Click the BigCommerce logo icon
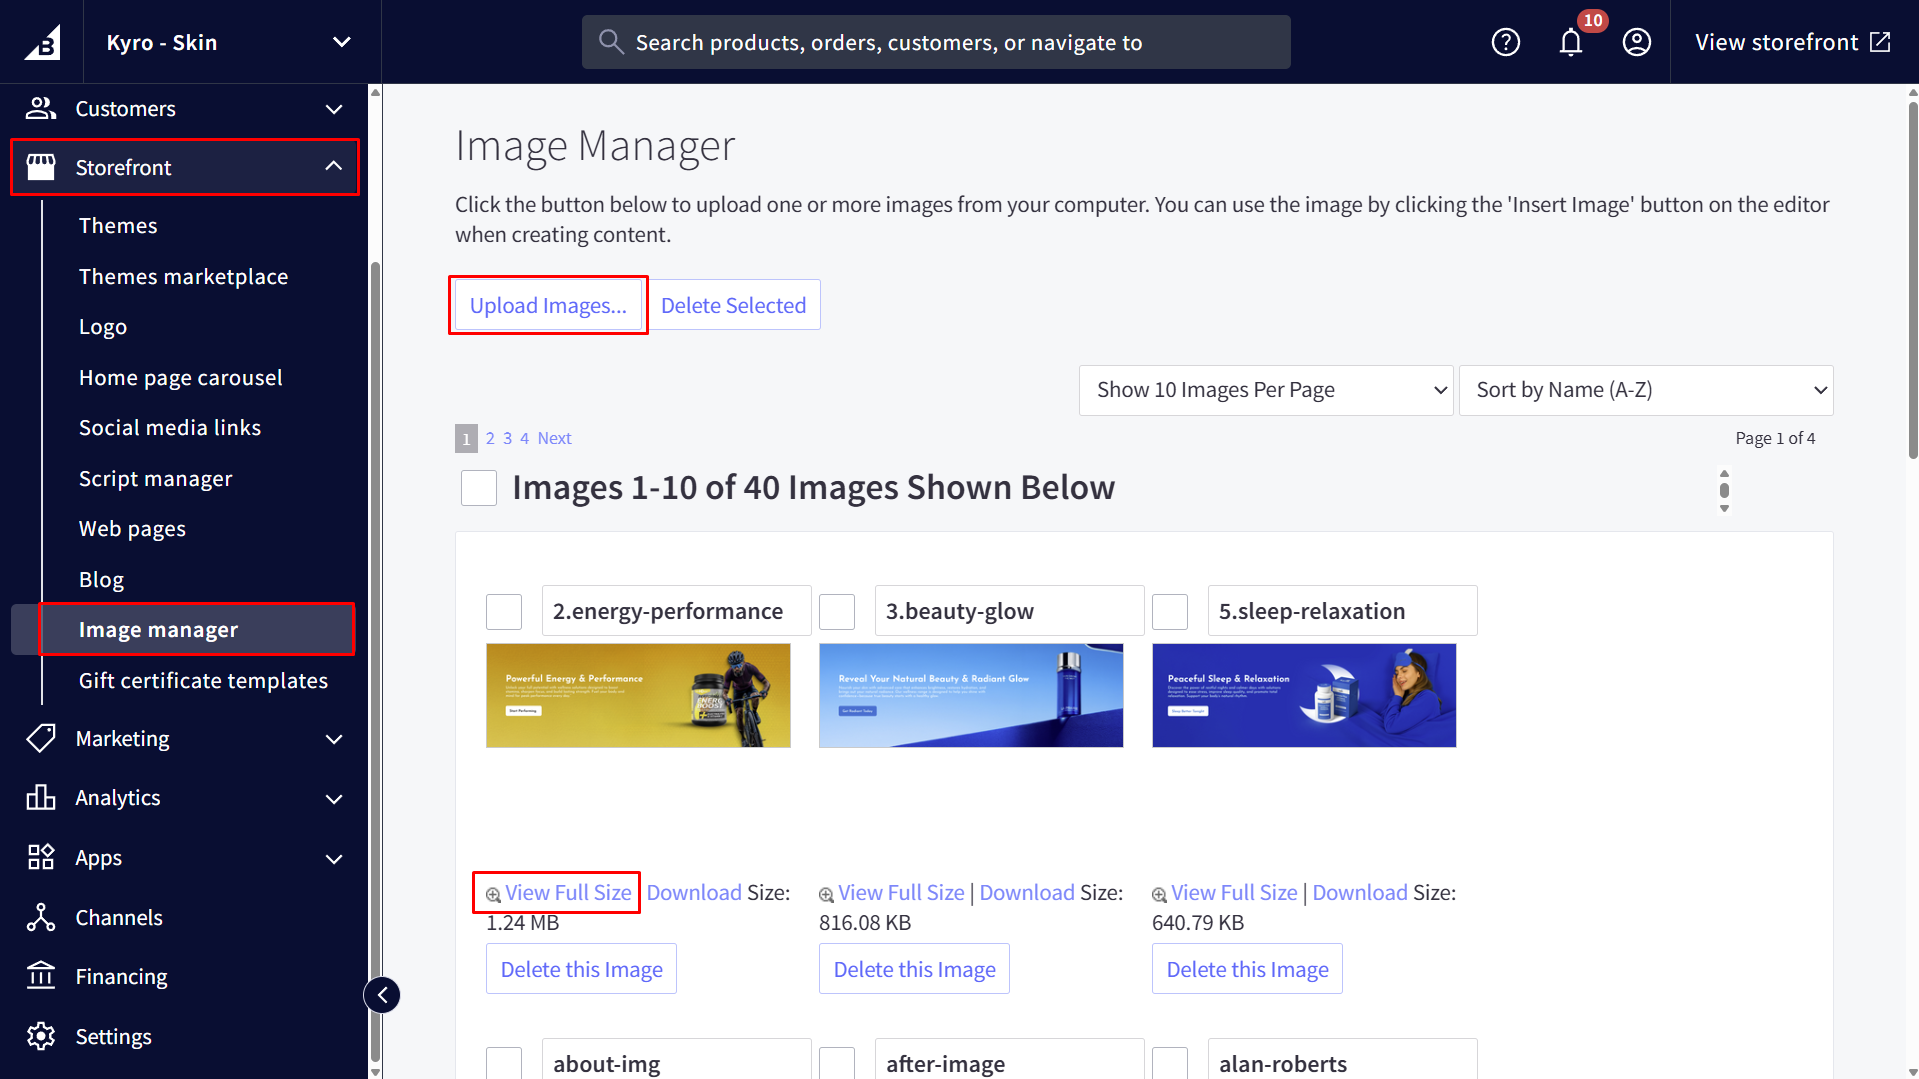Image resolution: width=1919 pixels, height=1079 pixels. click(42, 42)
